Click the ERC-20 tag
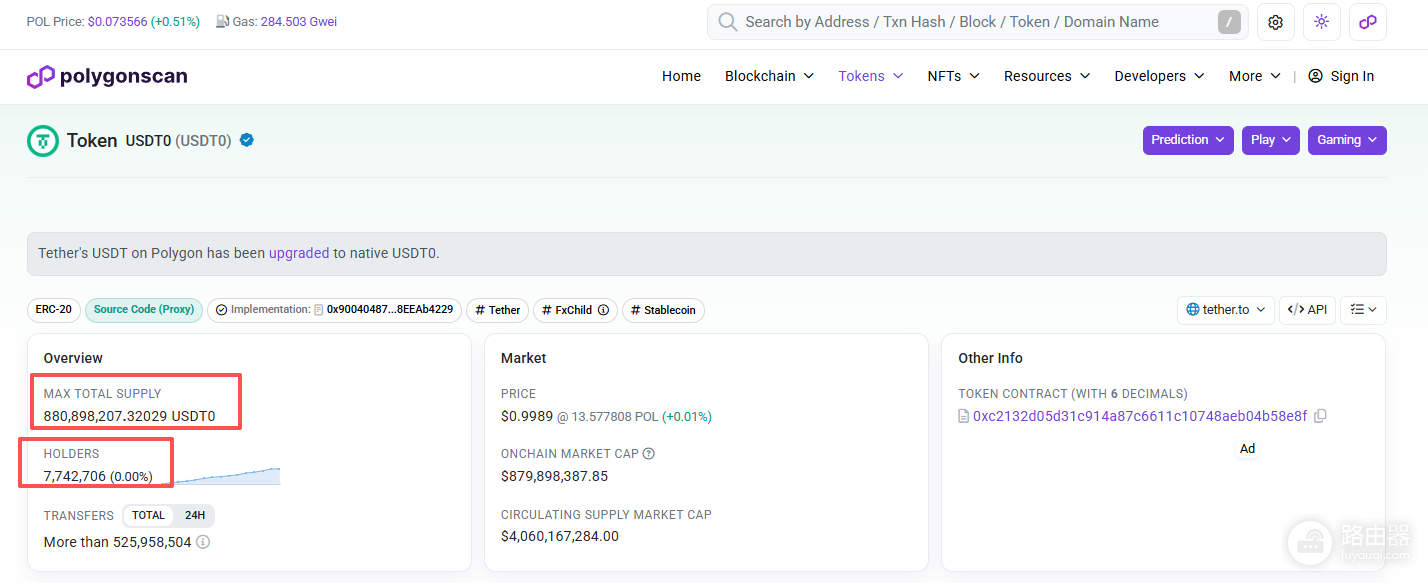The image size is (1428, 583). 54,310
